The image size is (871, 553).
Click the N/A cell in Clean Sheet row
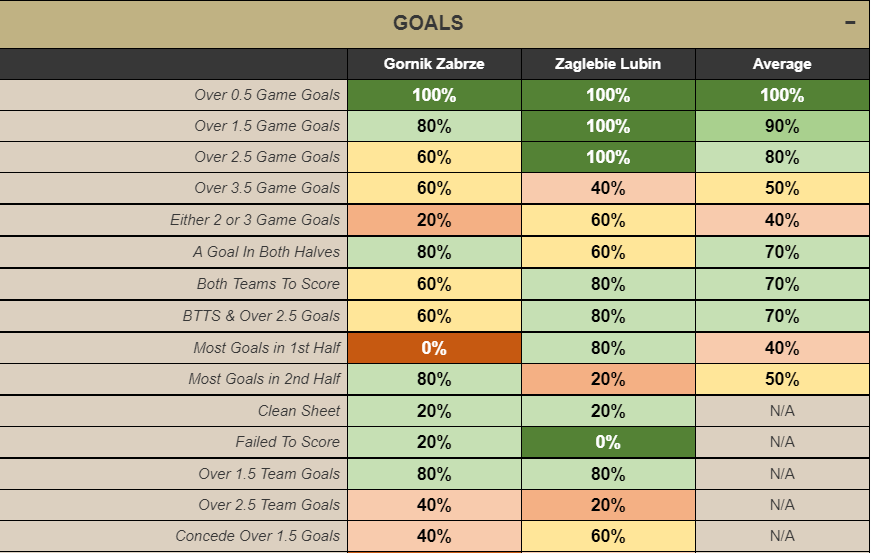[782, 411]
